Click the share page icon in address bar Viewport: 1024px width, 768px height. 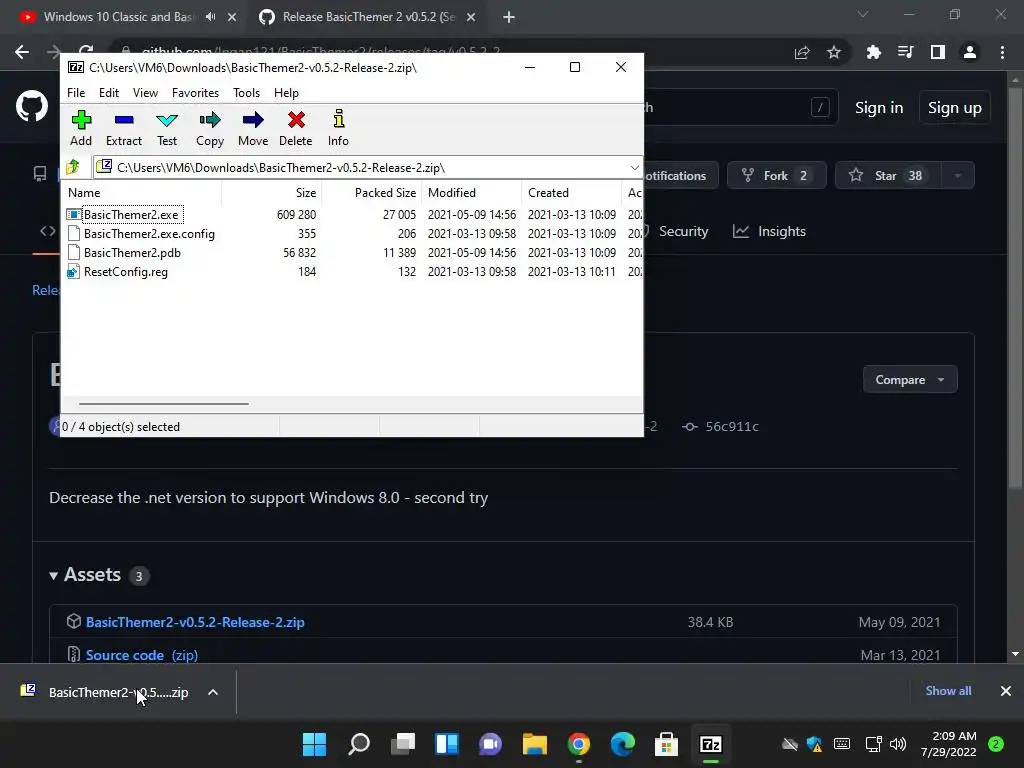pyautogui.click(x=802, y=52)
